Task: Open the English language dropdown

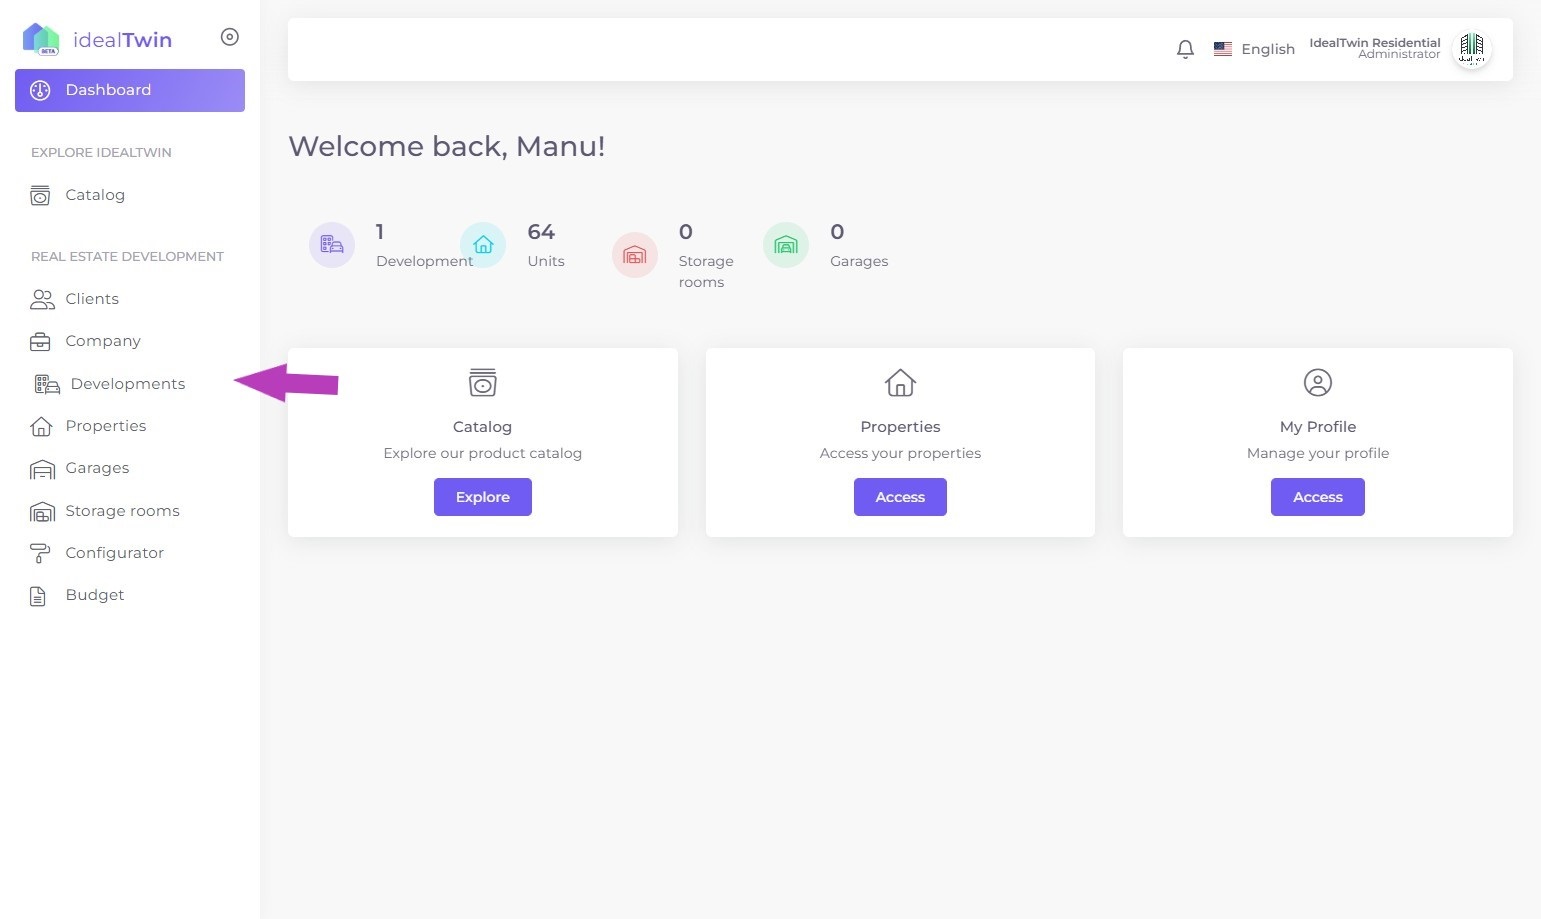Action: pyautogui.click(x=1254, y=49)
